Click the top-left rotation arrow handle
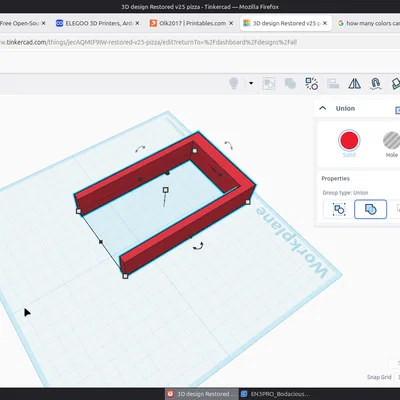 [140, 149]
